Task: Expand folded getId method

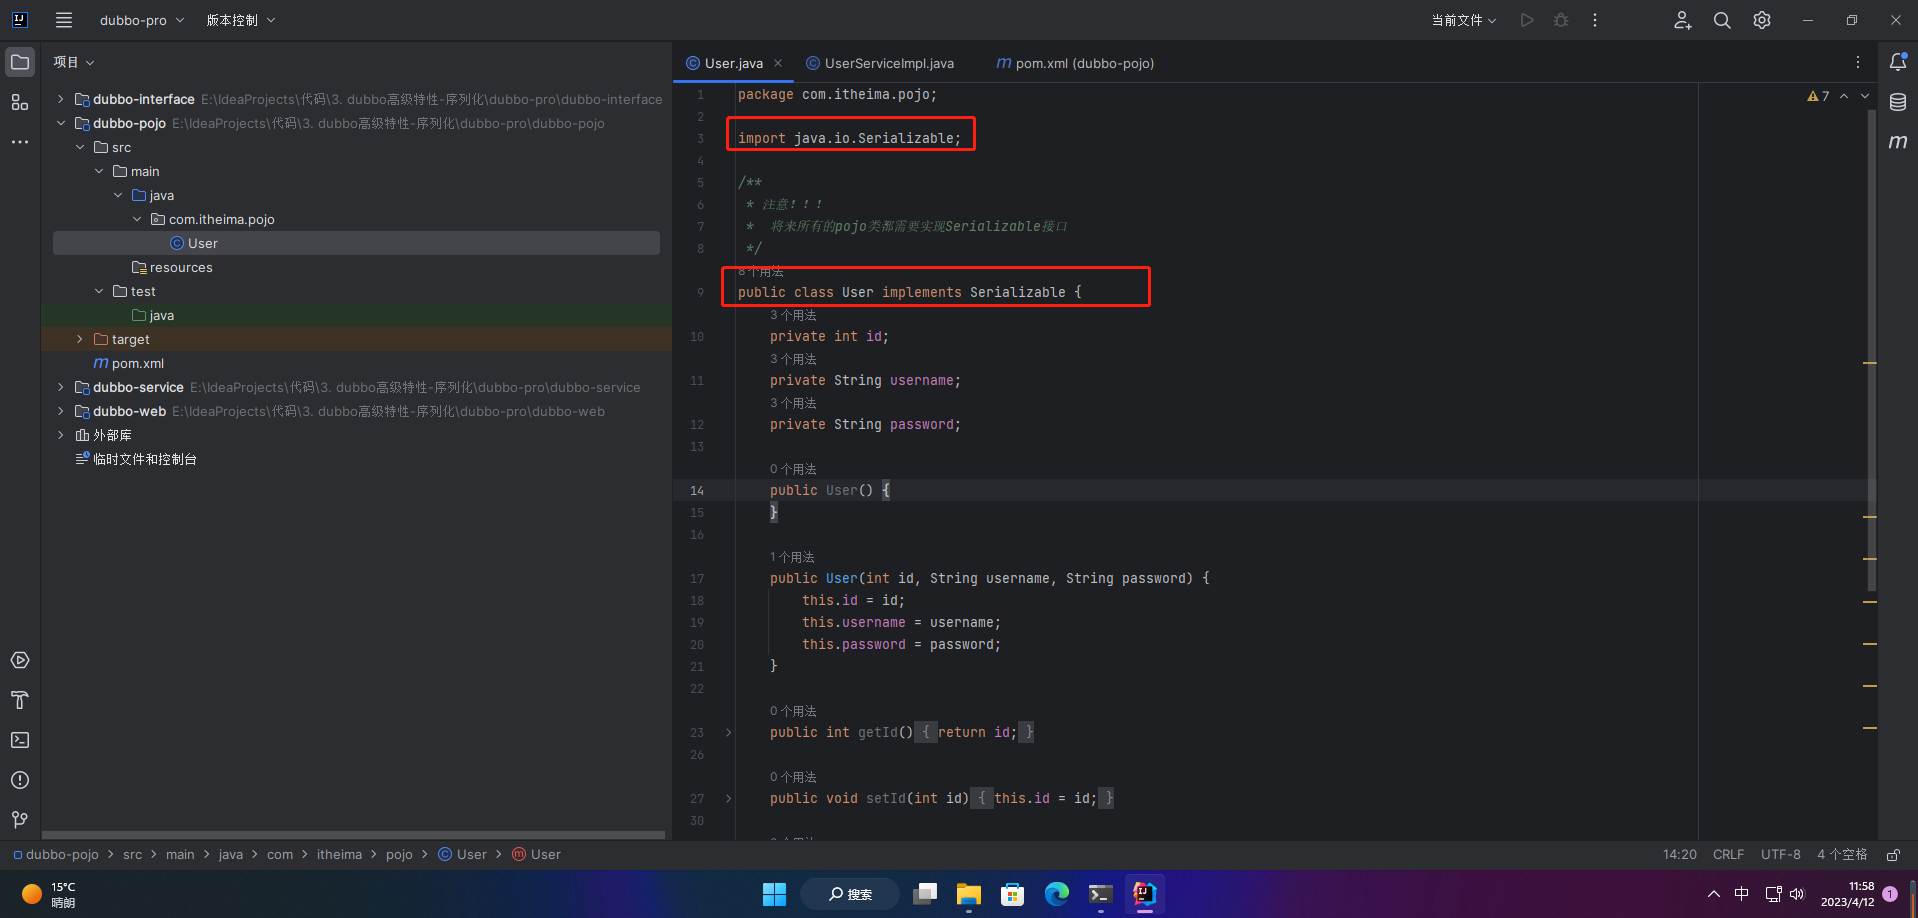Action: coord(729,733)
